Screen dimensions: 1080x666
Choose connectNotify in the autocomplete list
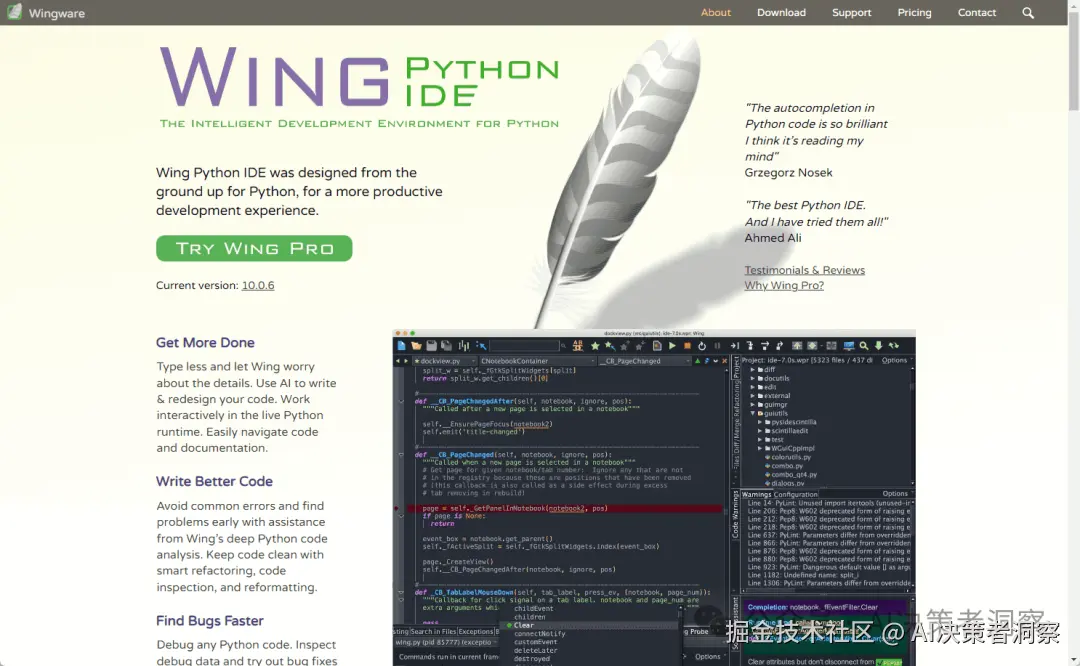click(x=539, y=634)
